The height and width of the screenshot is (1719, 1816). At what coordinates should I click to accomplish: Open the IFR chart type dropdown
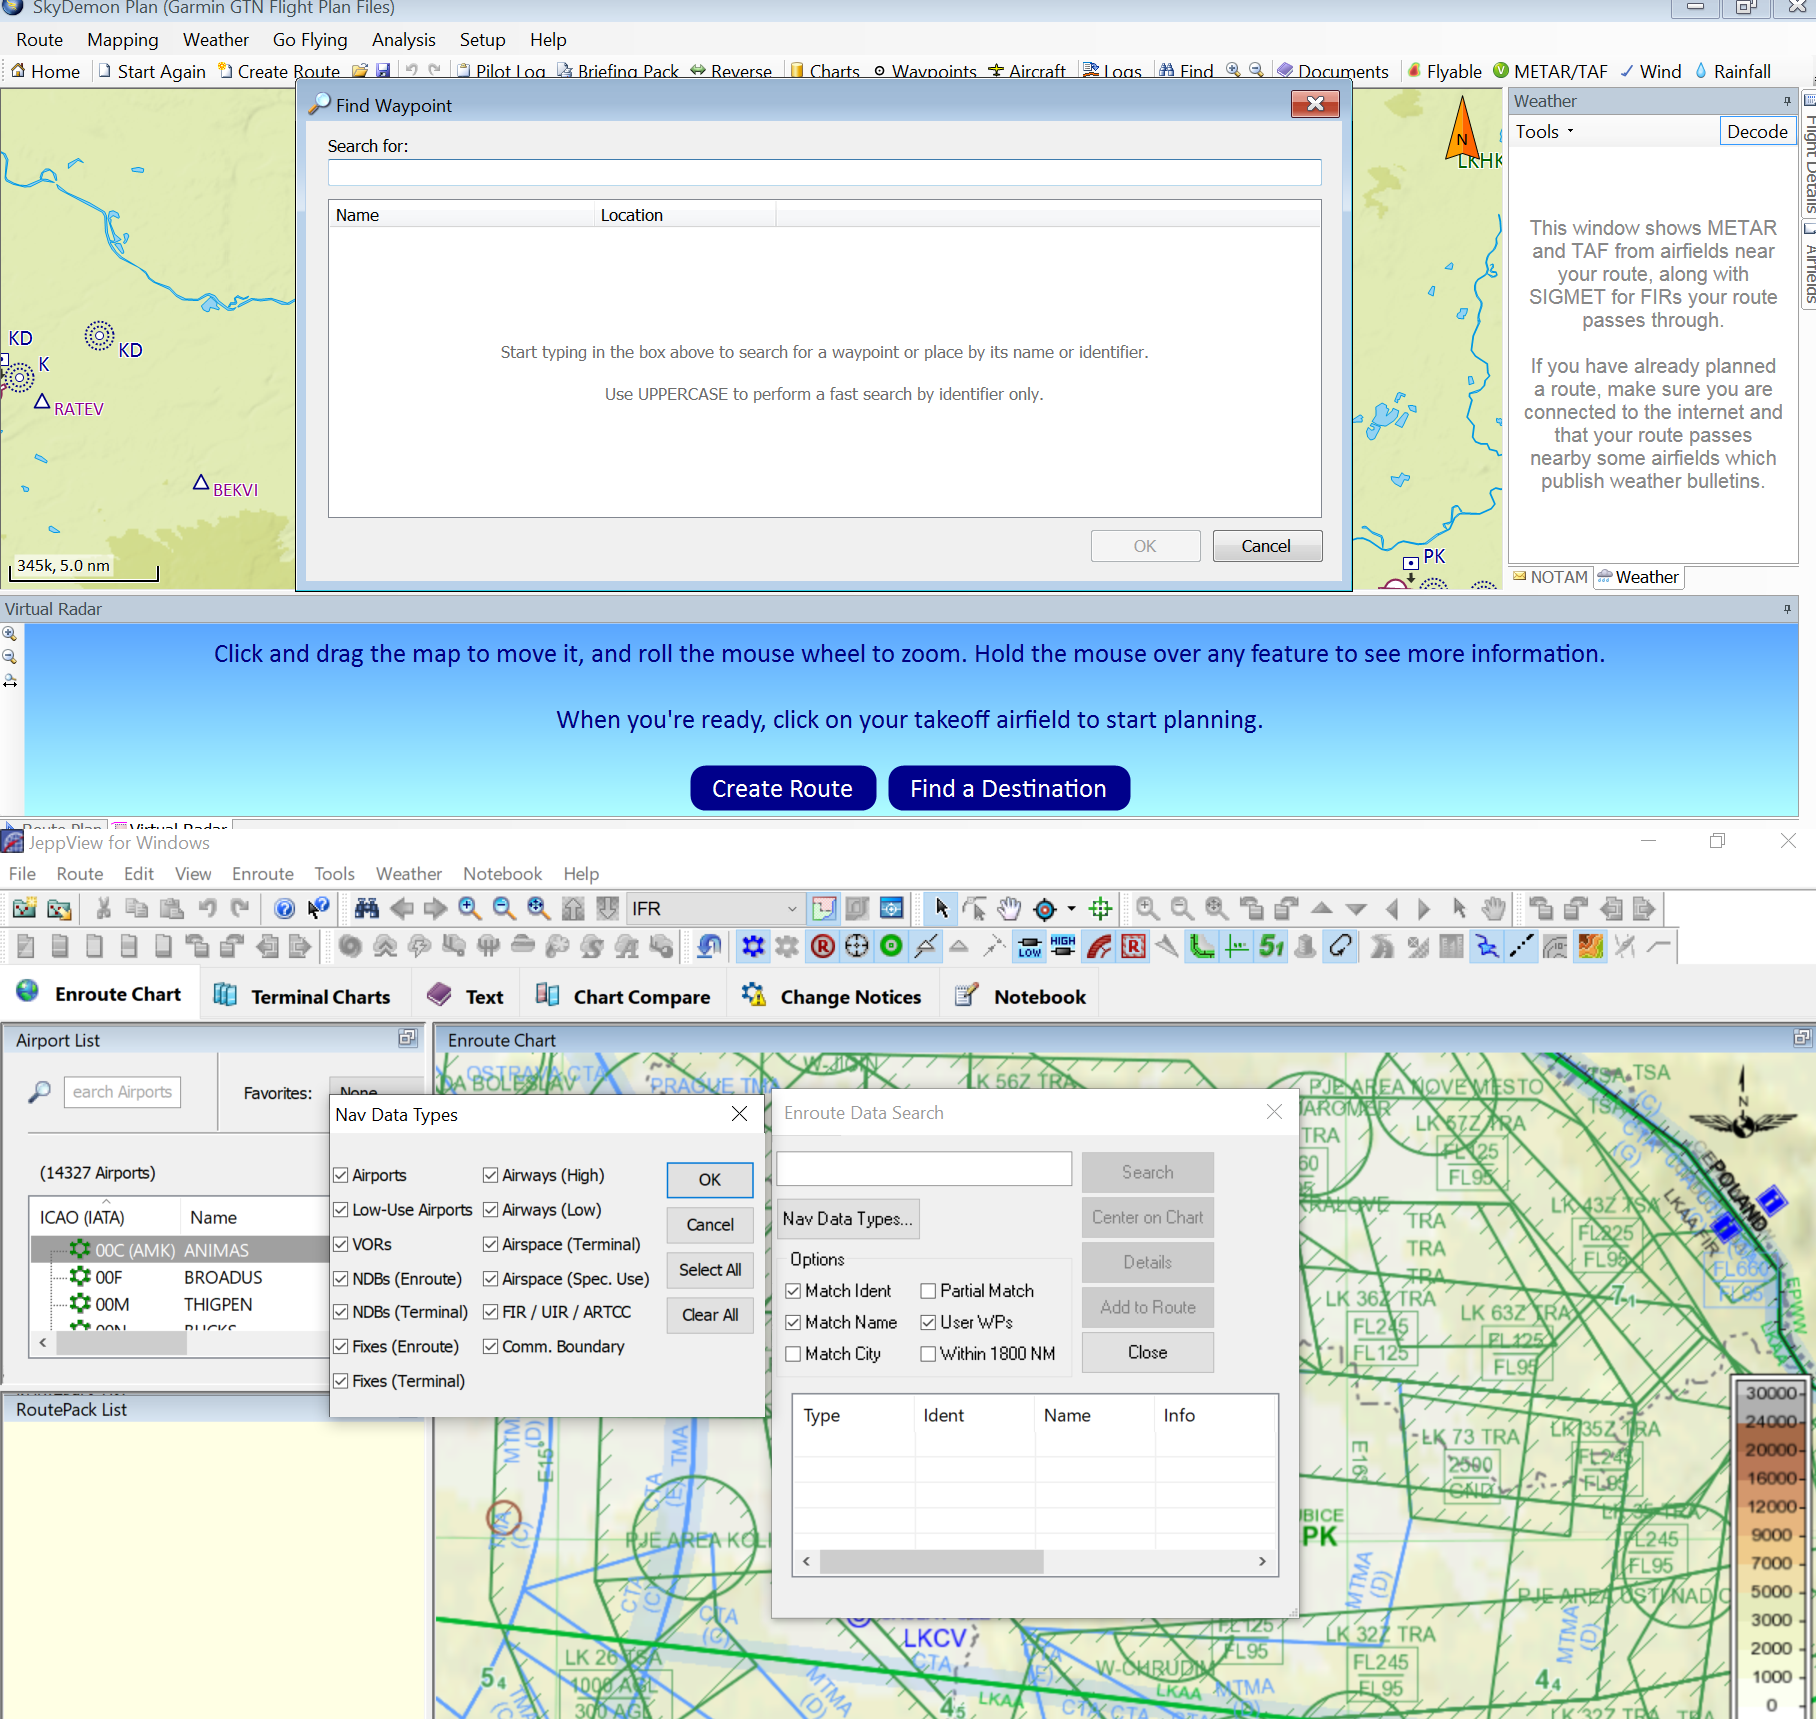715,908
